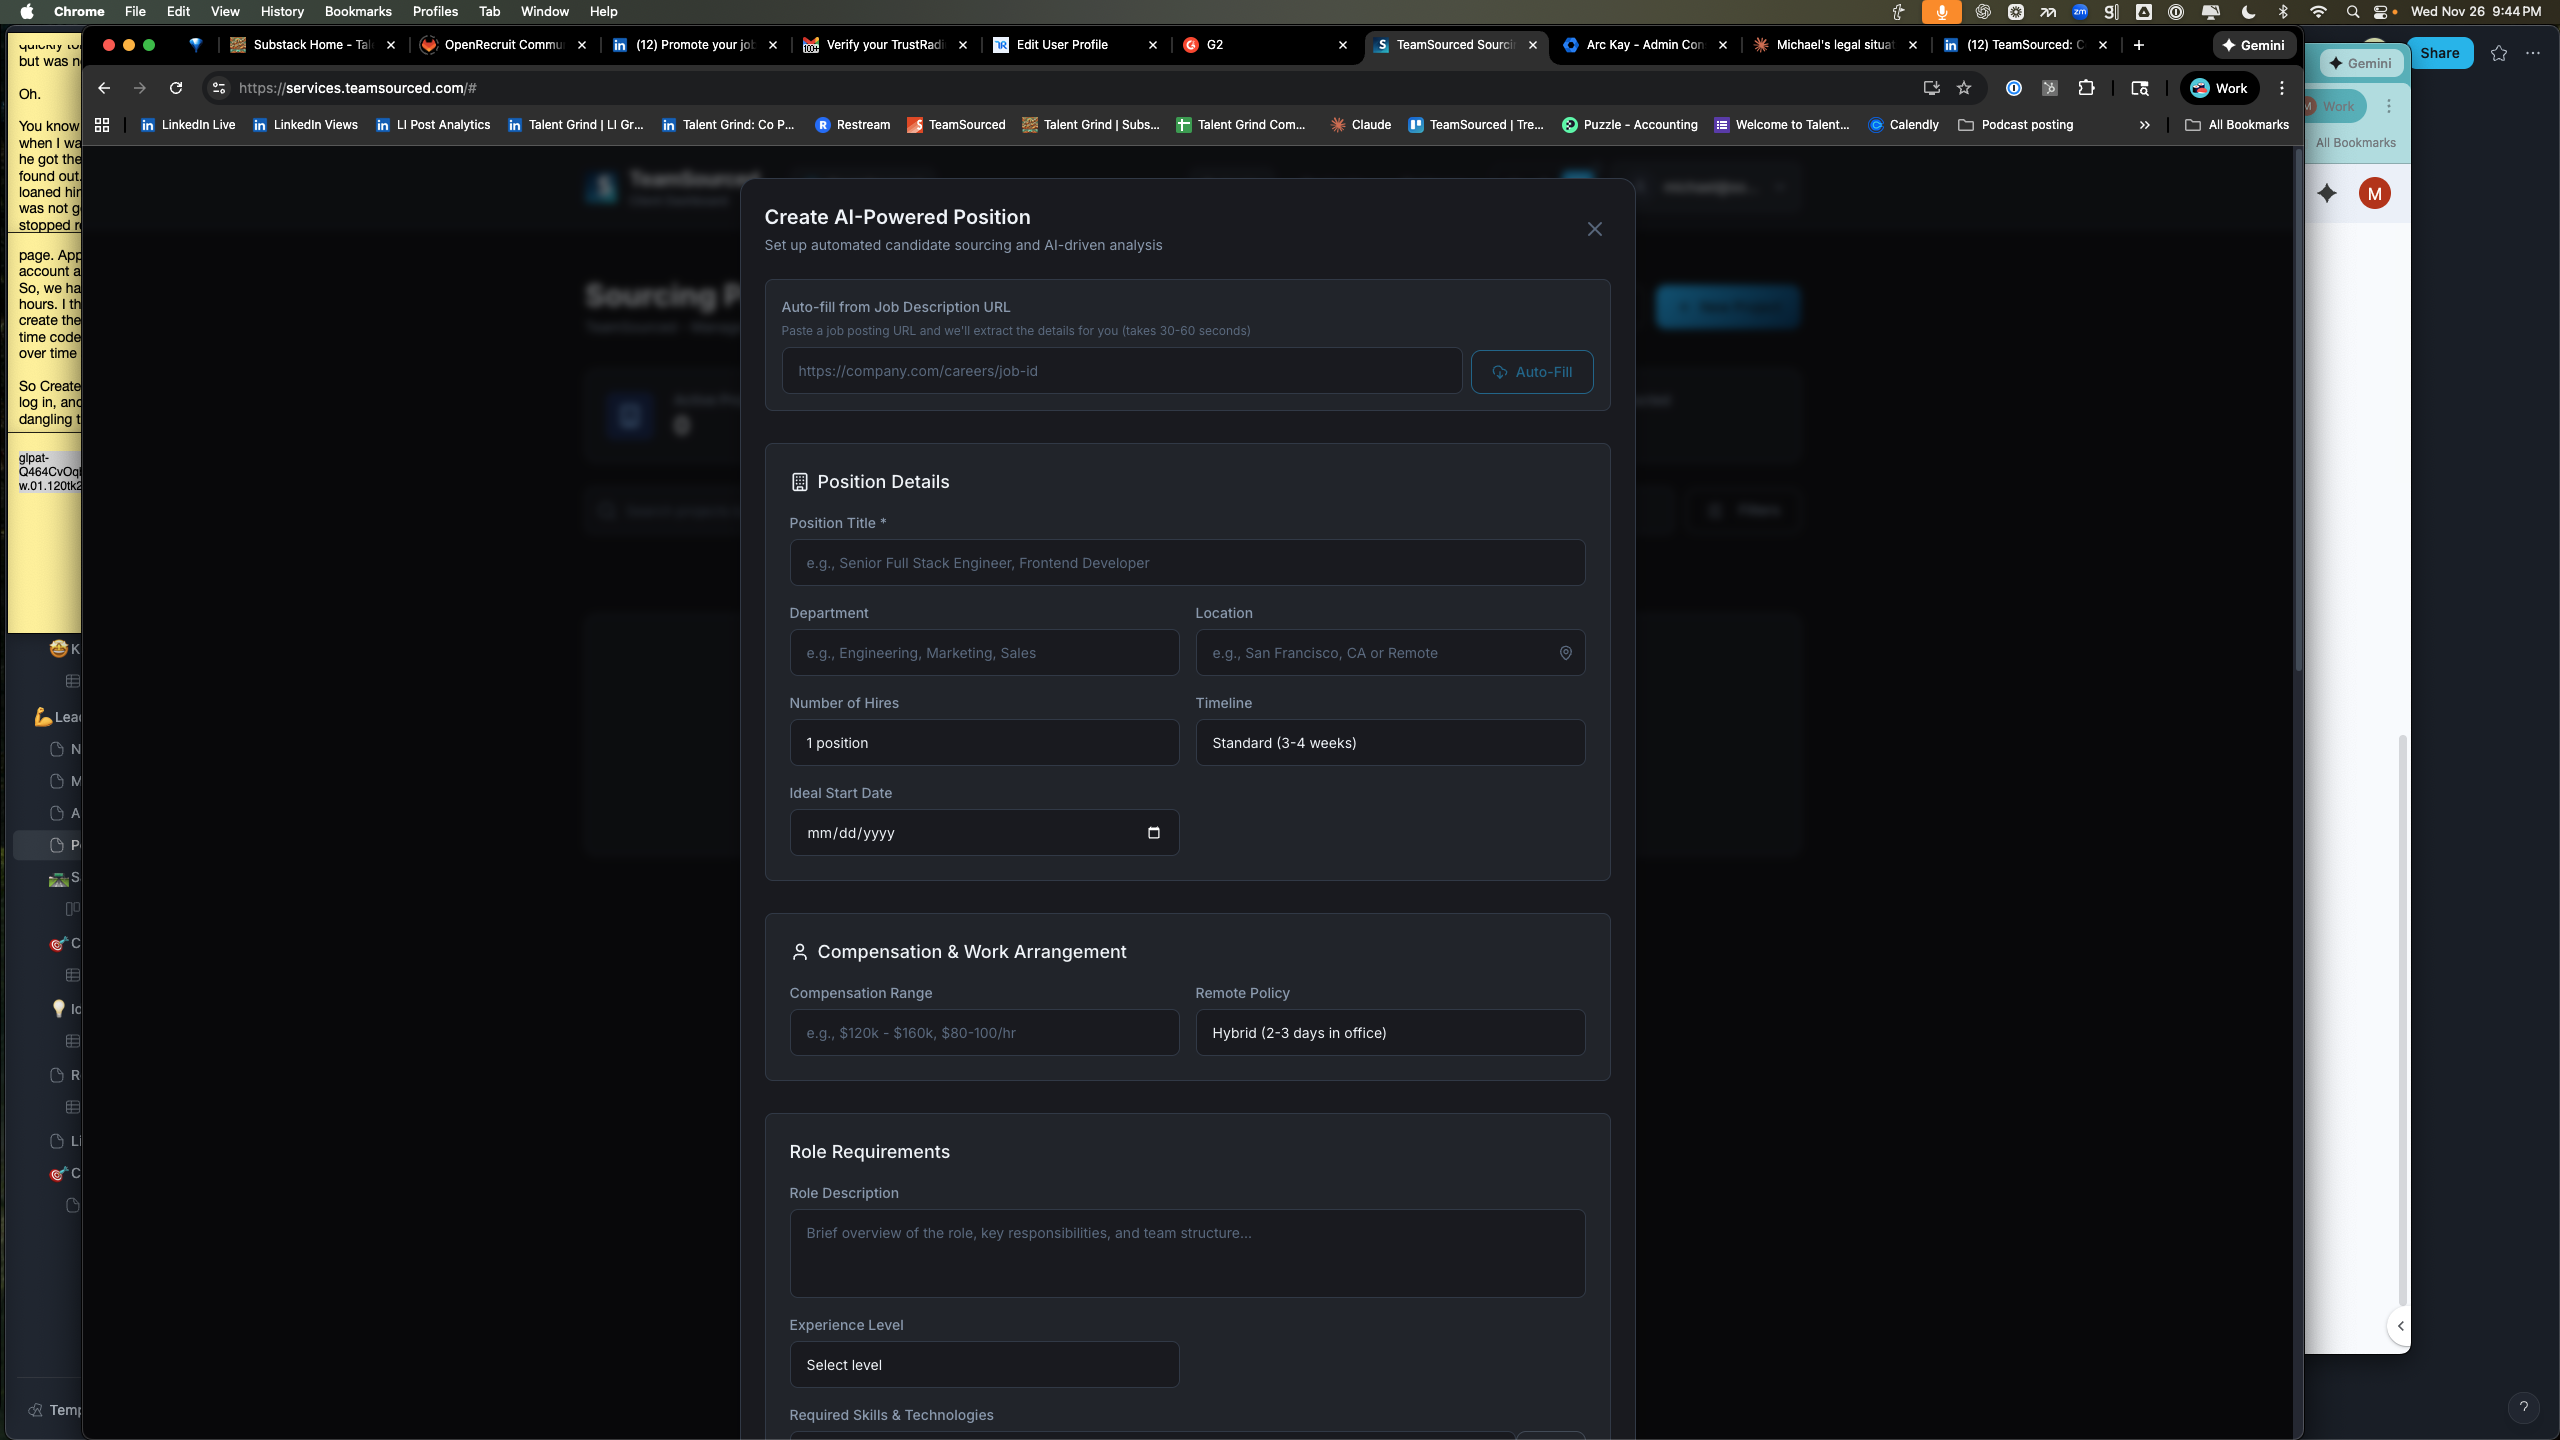Reload the page with the refresh icon

point(176,88)
